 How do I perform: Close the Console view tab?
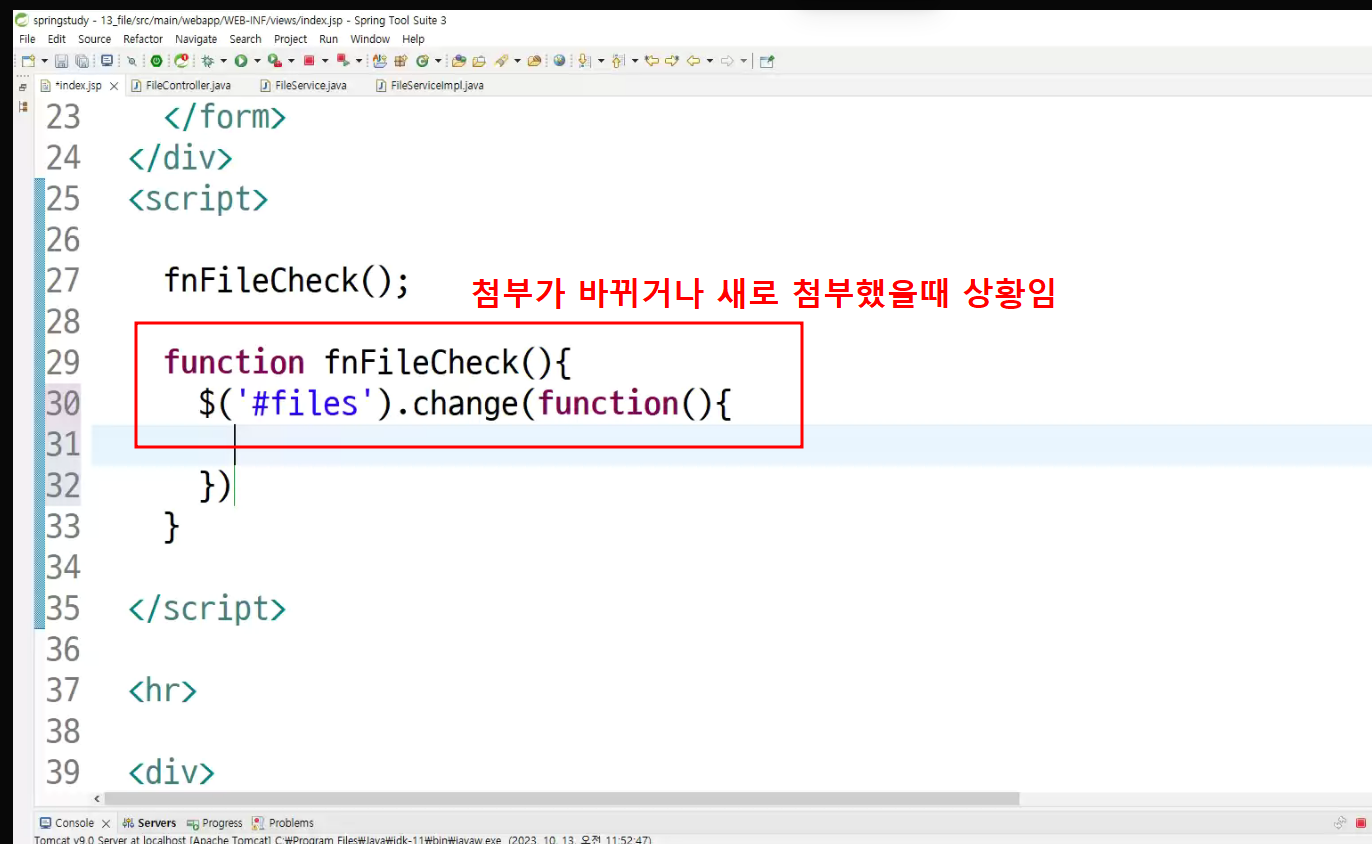pos(106,823)
